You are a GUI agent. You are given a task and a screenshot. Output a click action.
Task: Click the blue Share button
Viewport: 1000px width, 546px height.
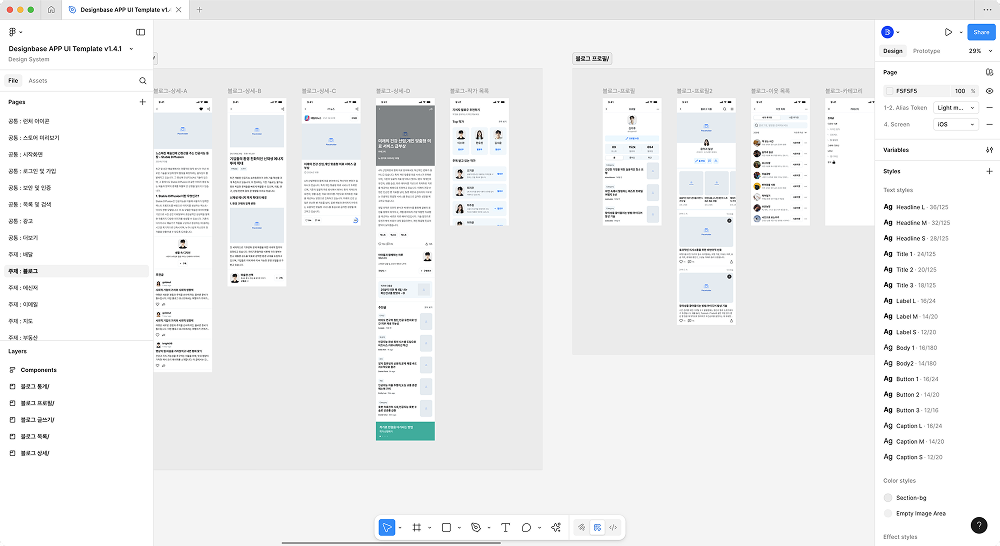980,32
